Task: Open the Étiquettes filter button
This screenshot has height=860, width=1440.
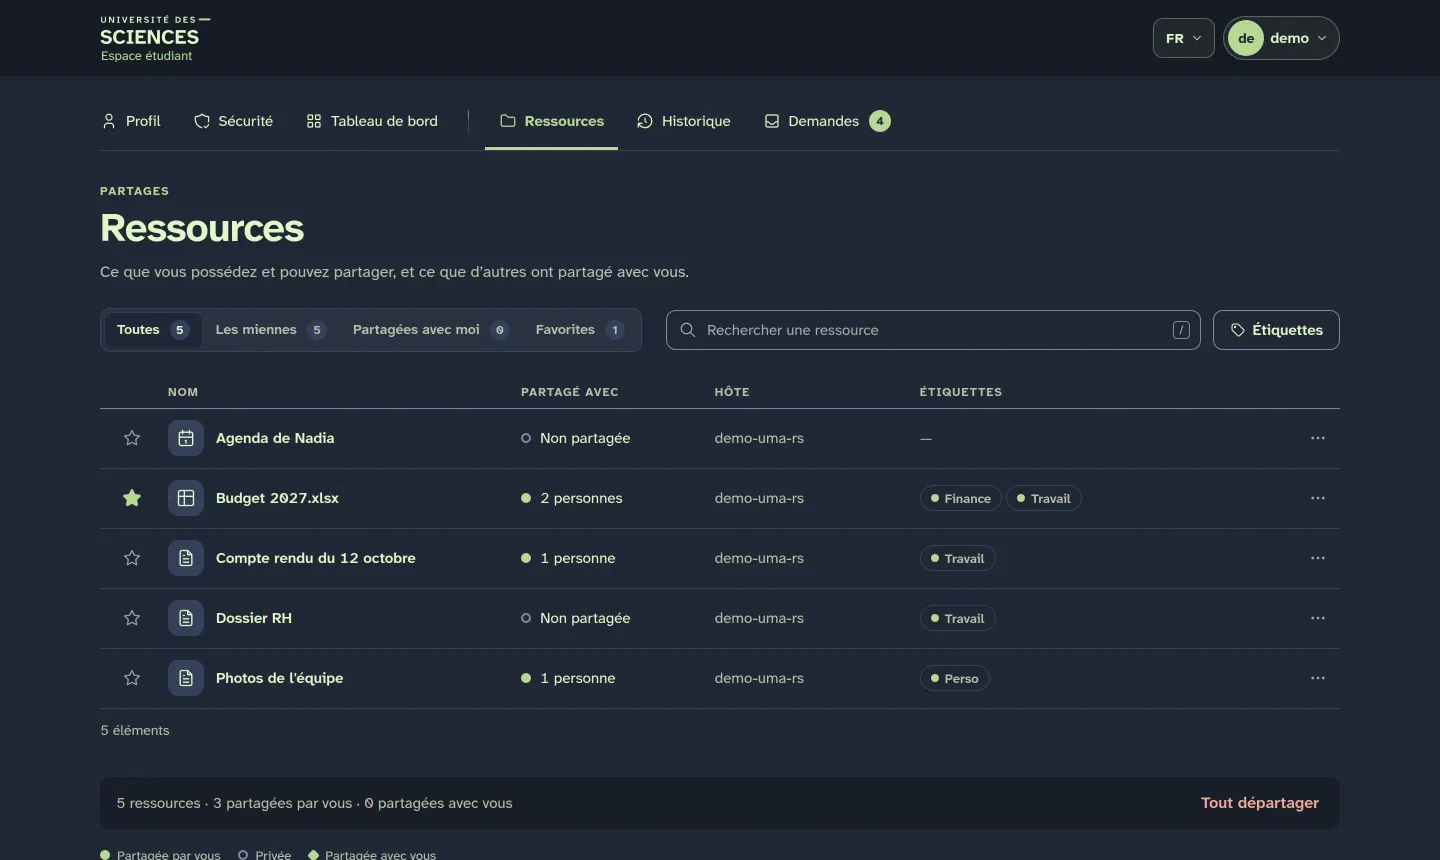Action: 1276,330
